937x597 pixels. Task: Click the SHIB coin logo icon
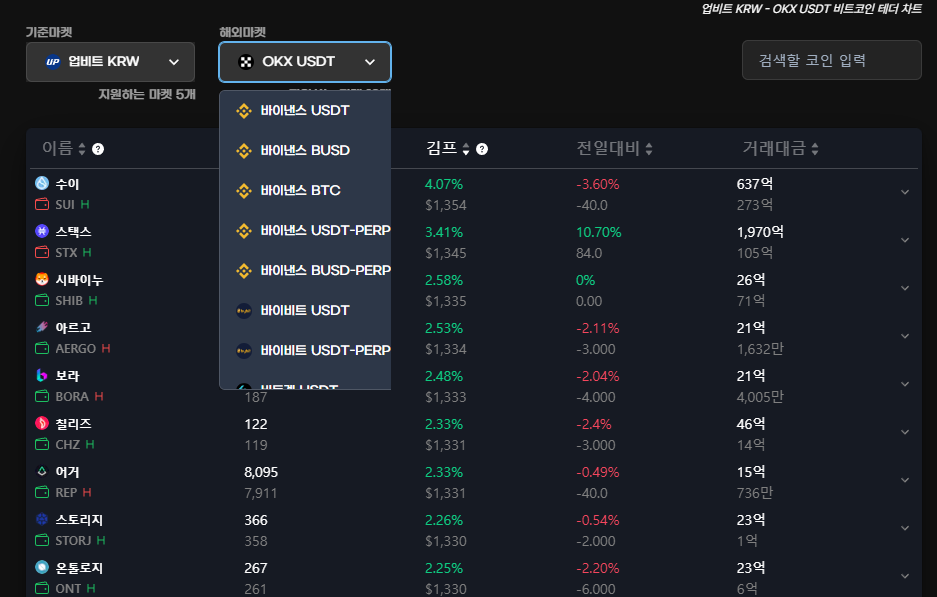(42, 279)
